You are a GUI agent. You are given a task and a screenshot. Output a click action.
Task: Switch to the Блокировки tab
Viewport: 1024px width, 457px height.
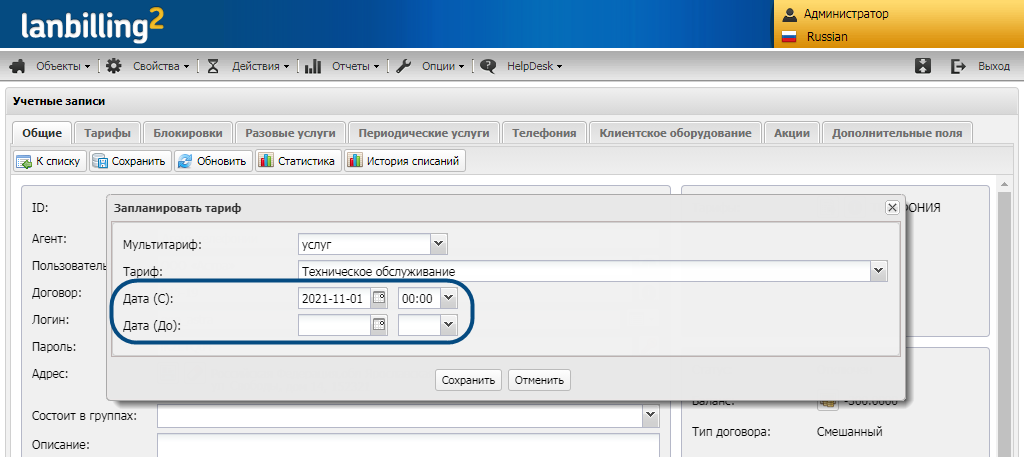click(188, 133)
